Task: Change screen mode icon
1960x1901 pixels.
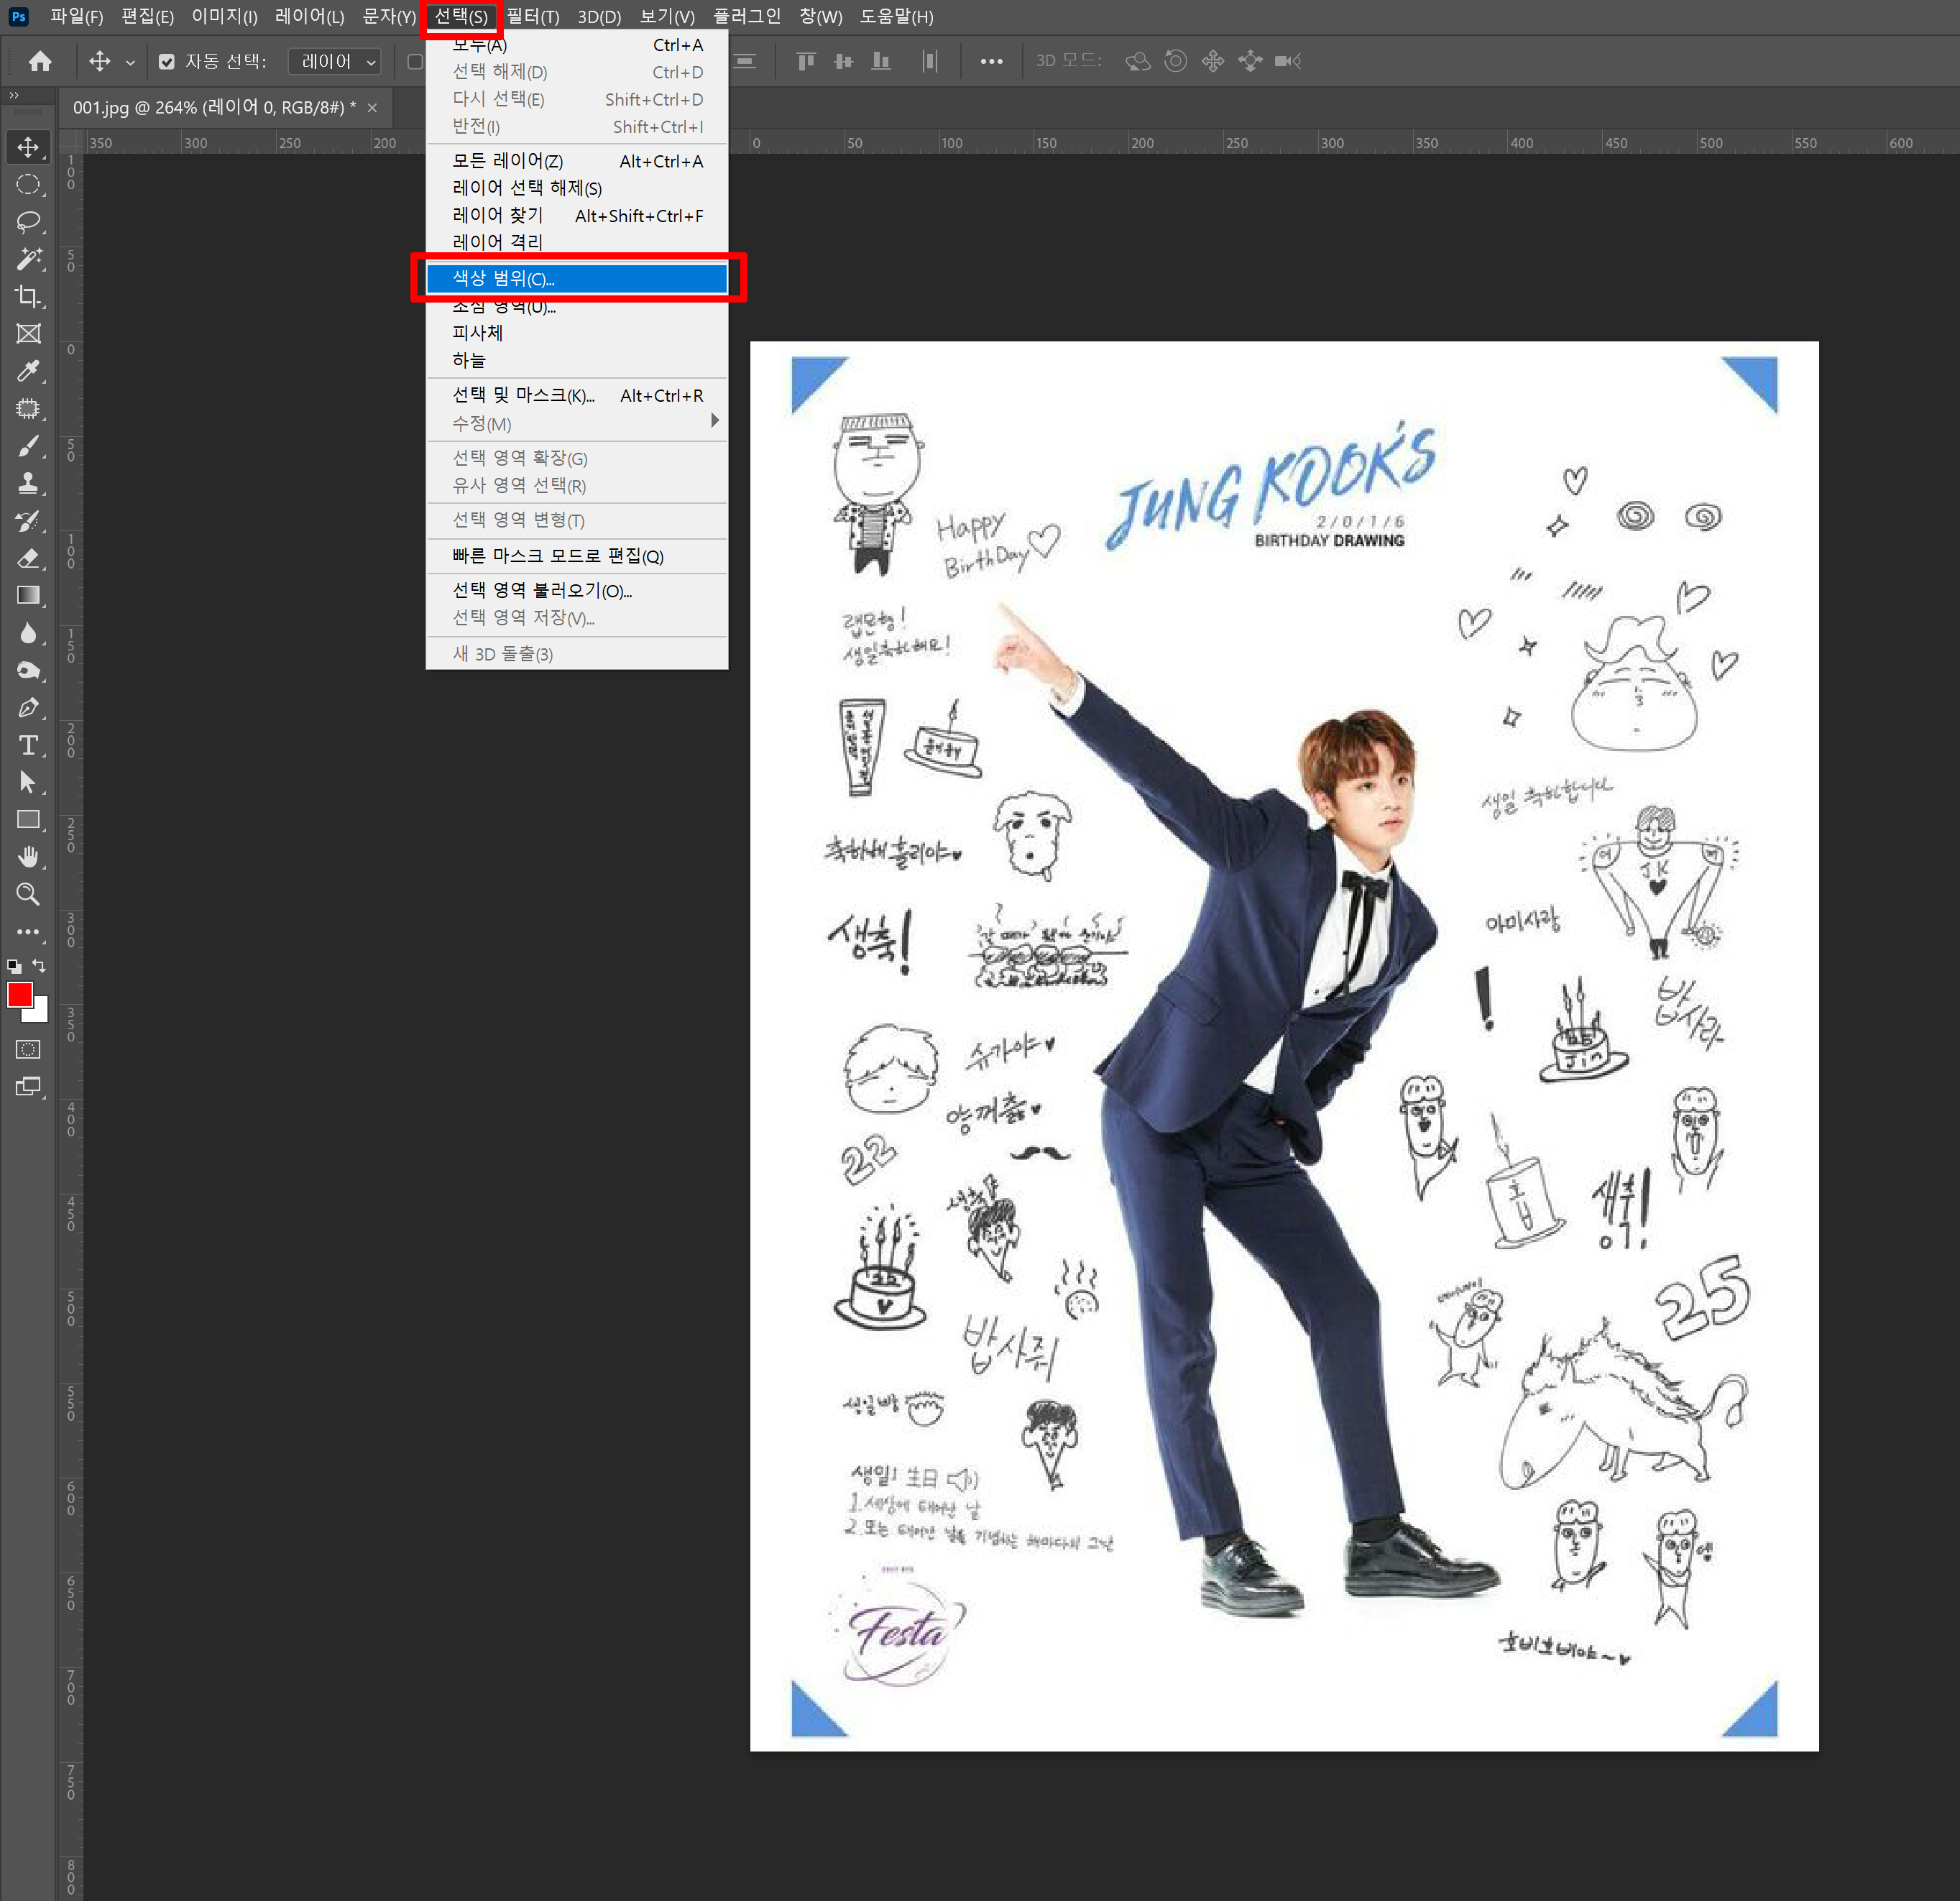Action: (x=28, y=1087)
